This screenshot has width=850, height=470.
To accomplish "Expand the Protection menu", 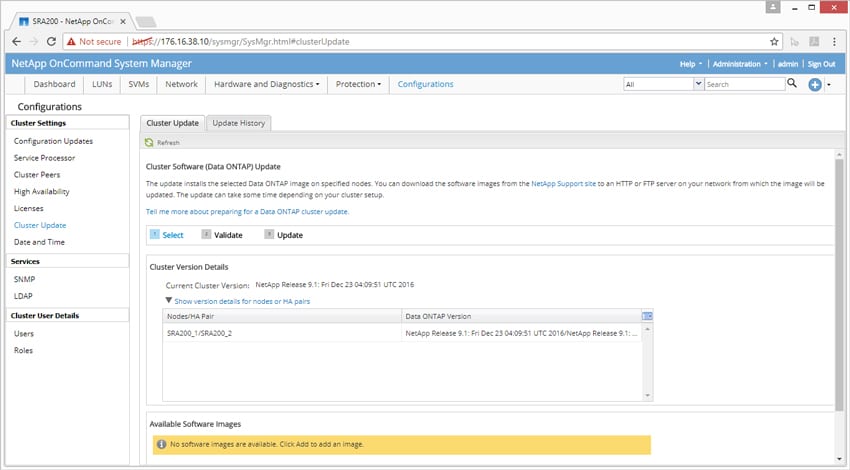I will click(358, 84).
